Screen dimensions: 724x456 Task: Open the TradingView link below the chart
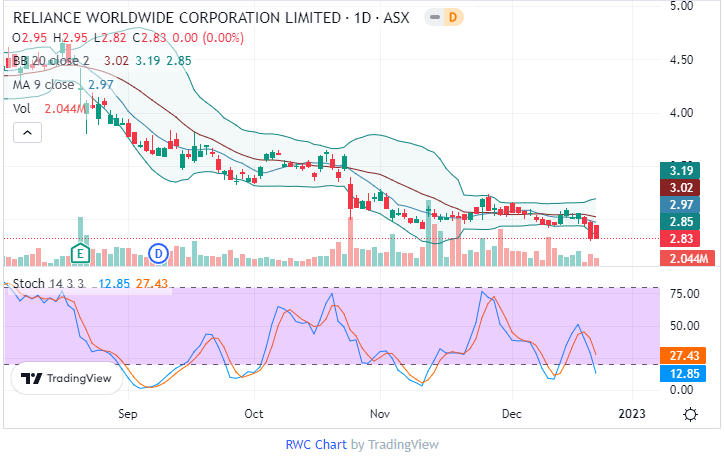[x=402, y=444]
